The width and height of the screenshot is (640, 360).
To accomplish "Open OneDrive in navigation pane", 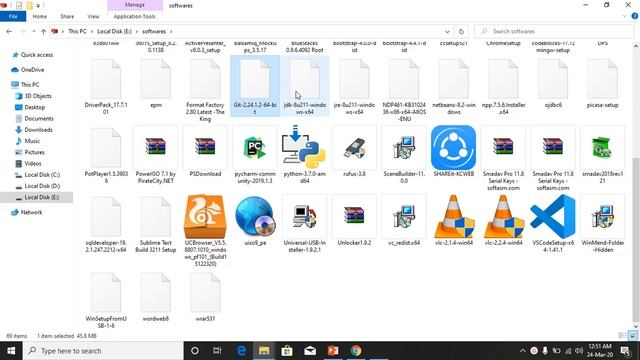I will tap(32, 70).
